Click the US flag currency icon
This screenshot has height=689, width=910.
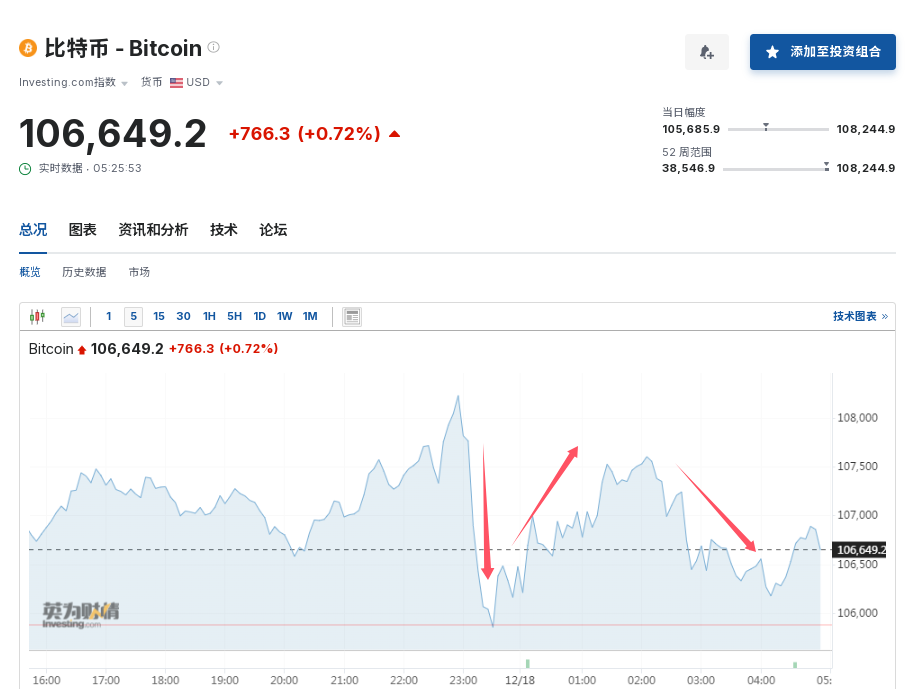pyautogui.click(x=176, y=83)
